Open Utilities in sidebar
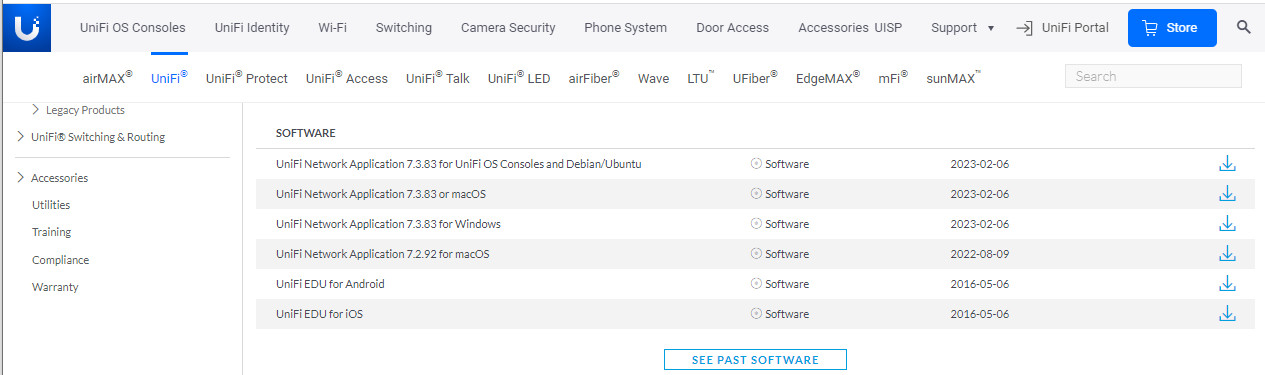1265x375 pixels. [50, 205]
